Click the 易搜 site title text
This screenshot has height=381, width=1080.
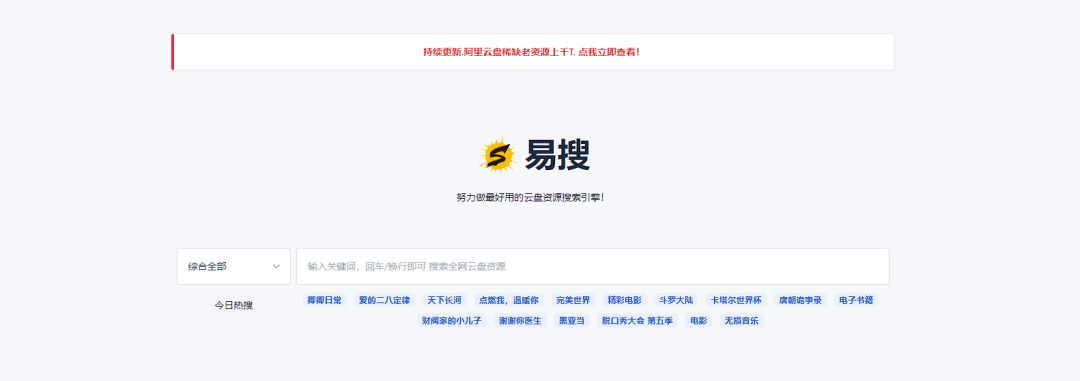click(x=557, y=154)
